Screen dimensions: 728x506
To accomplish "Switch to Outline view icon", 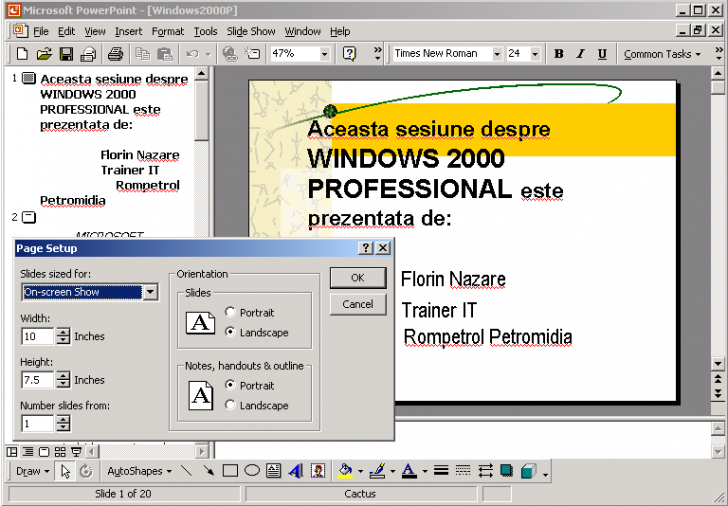I will pos(28,452).
